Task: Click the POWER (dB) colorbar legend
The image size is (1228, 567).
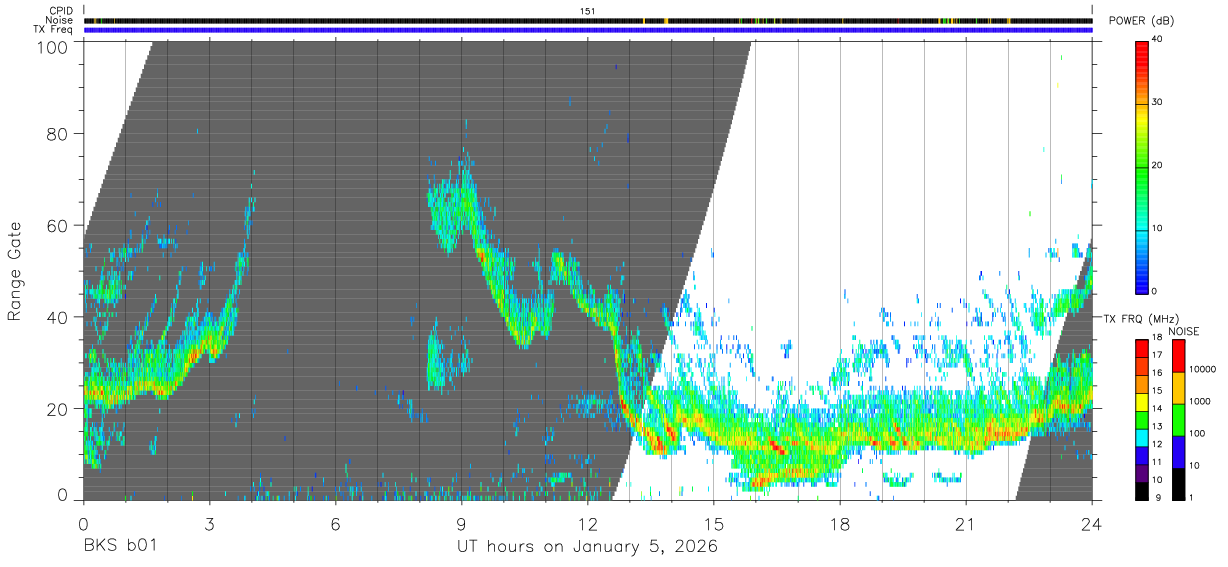Action: (x=1141, y=166)
